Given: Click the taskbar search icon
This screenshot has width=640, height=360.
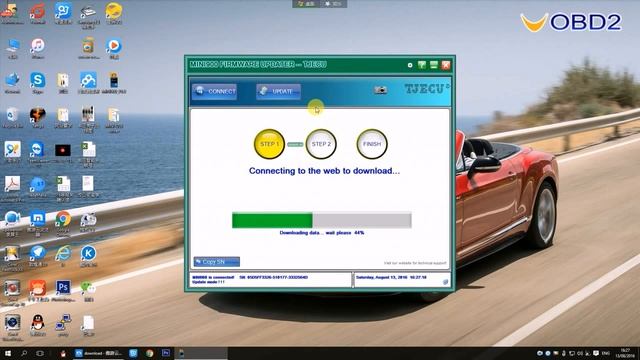Looking at the screenshot, I should coord(24,353).
